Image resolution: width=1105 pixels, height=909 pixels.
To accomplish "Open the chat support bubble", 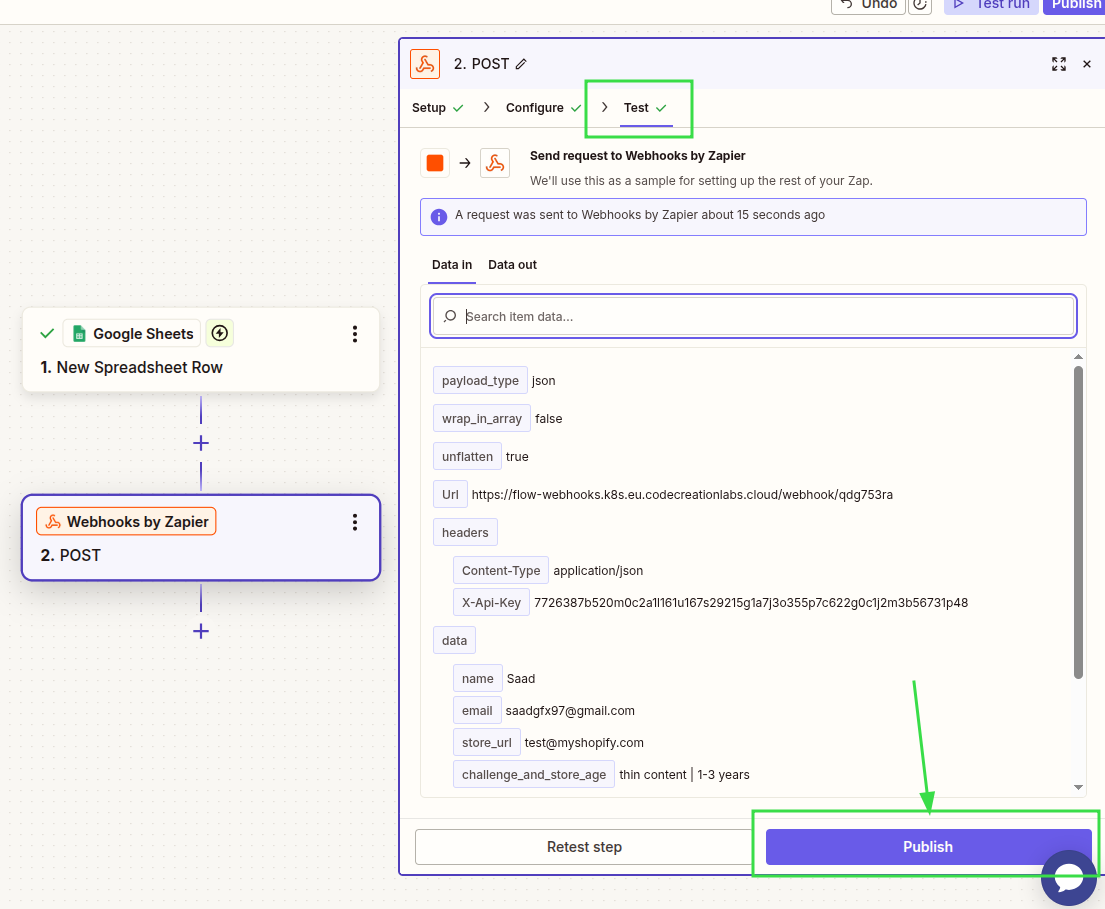I will pyautogui.click(x=1068, y=878).
